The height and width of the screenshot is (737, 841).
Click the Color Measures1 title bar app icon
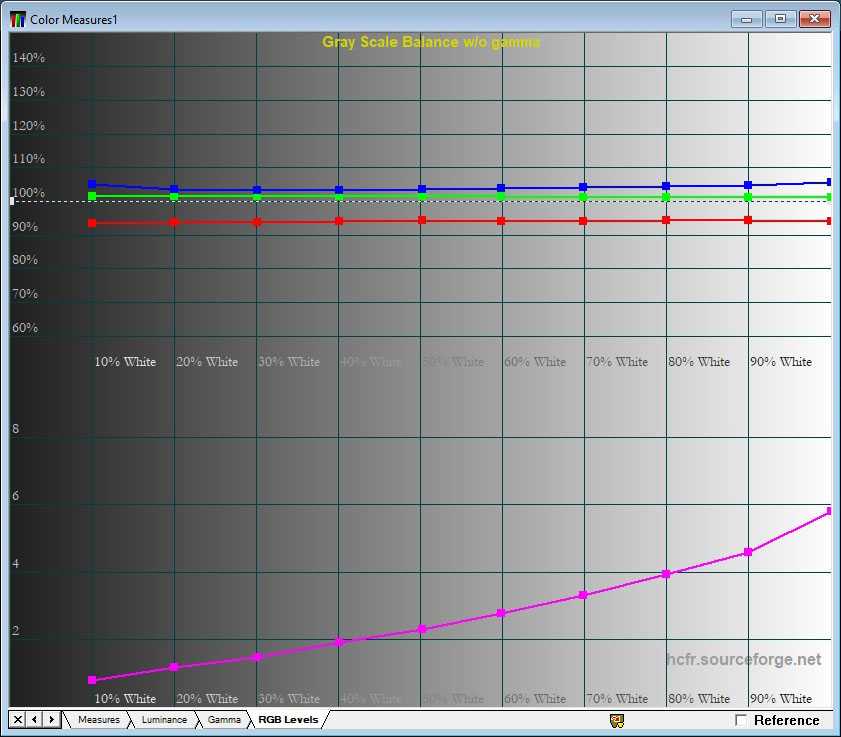click(18, 19)
